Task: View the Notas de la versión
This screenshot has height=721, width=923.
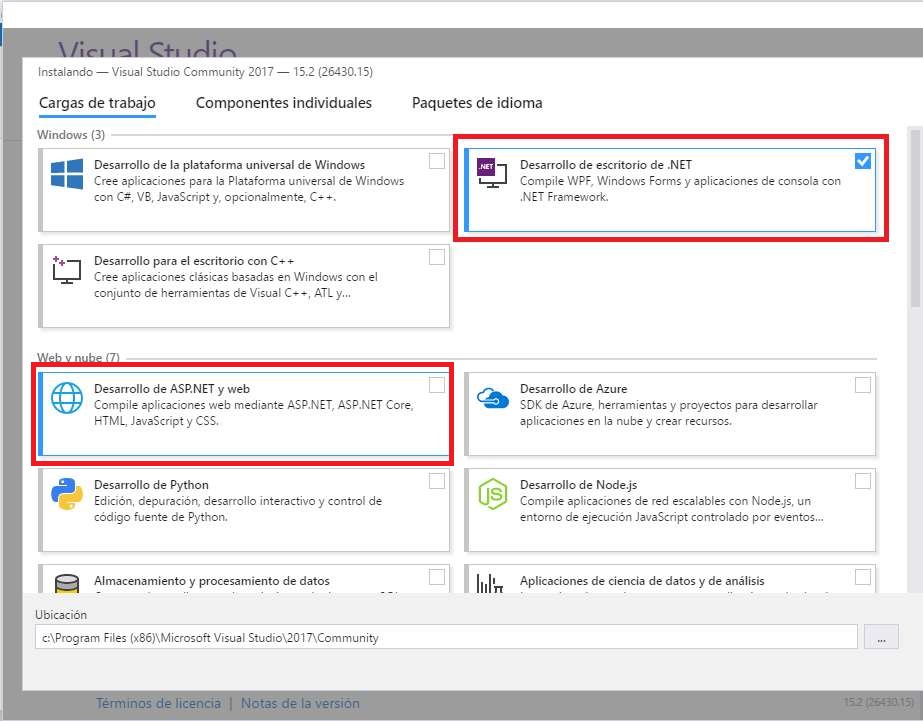Action: (x=299, y=703)
